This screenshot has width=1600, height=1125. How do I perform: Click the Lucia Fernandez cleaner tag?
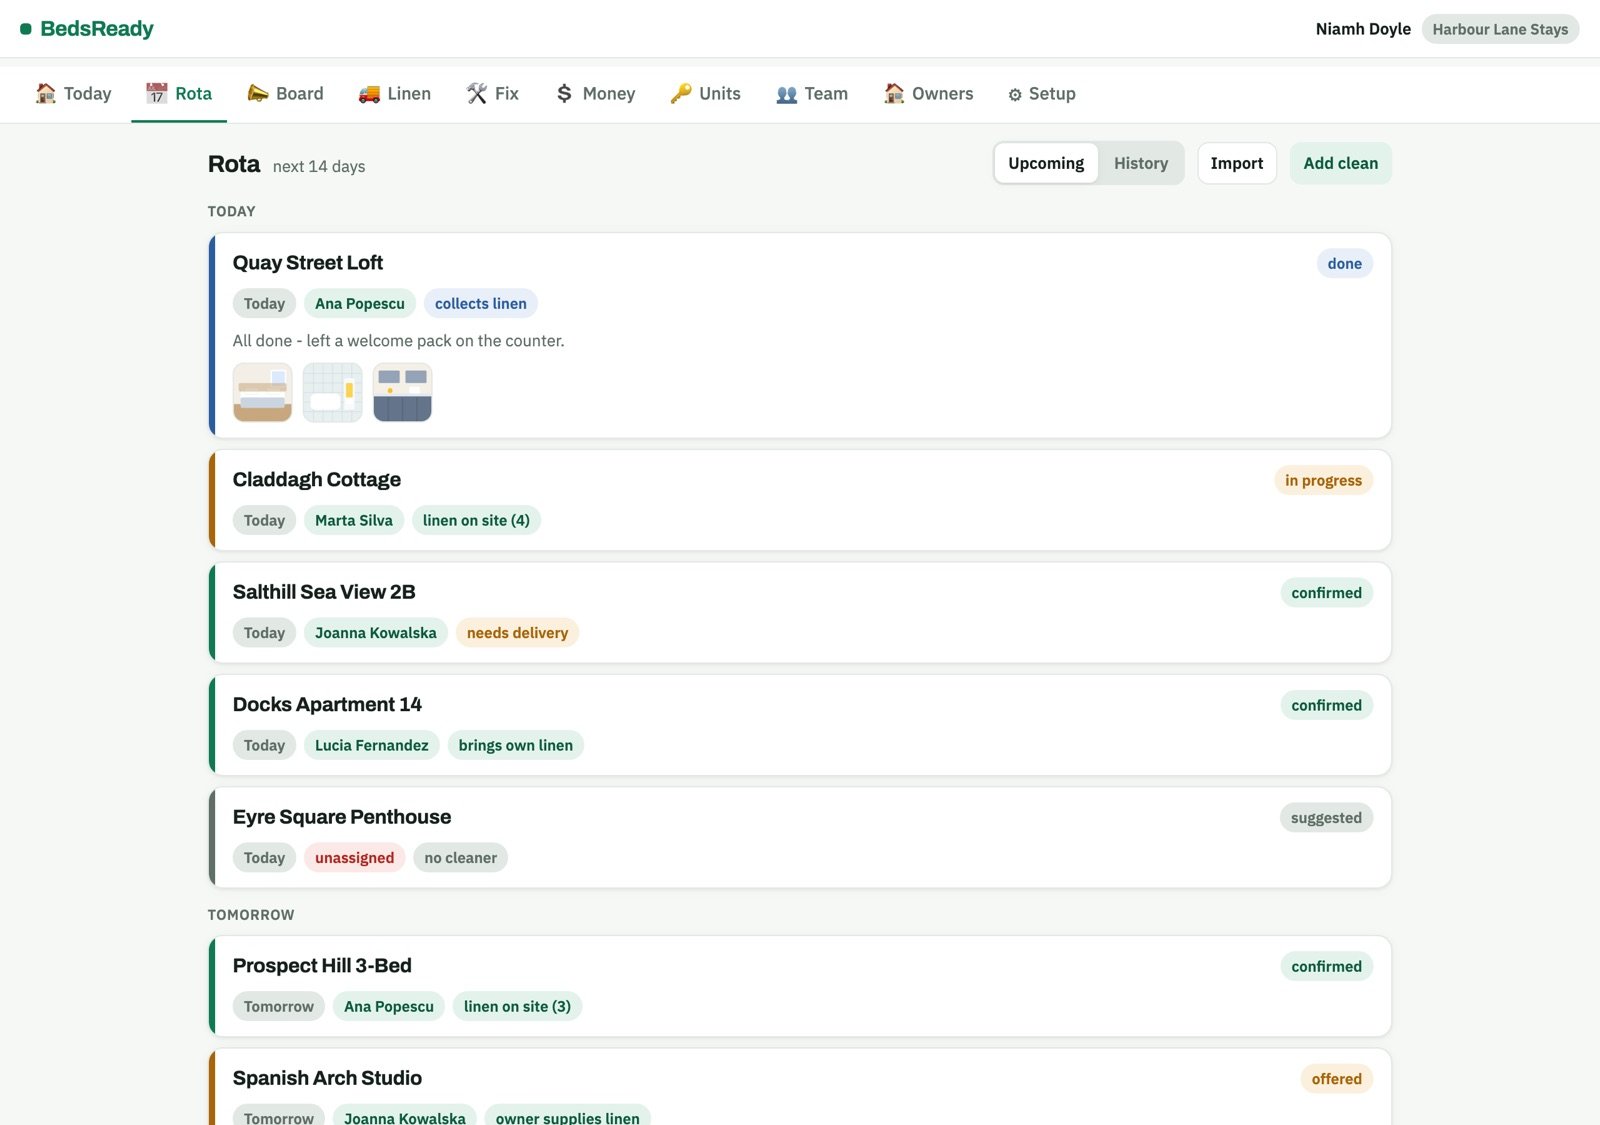(x=371, y=745)
